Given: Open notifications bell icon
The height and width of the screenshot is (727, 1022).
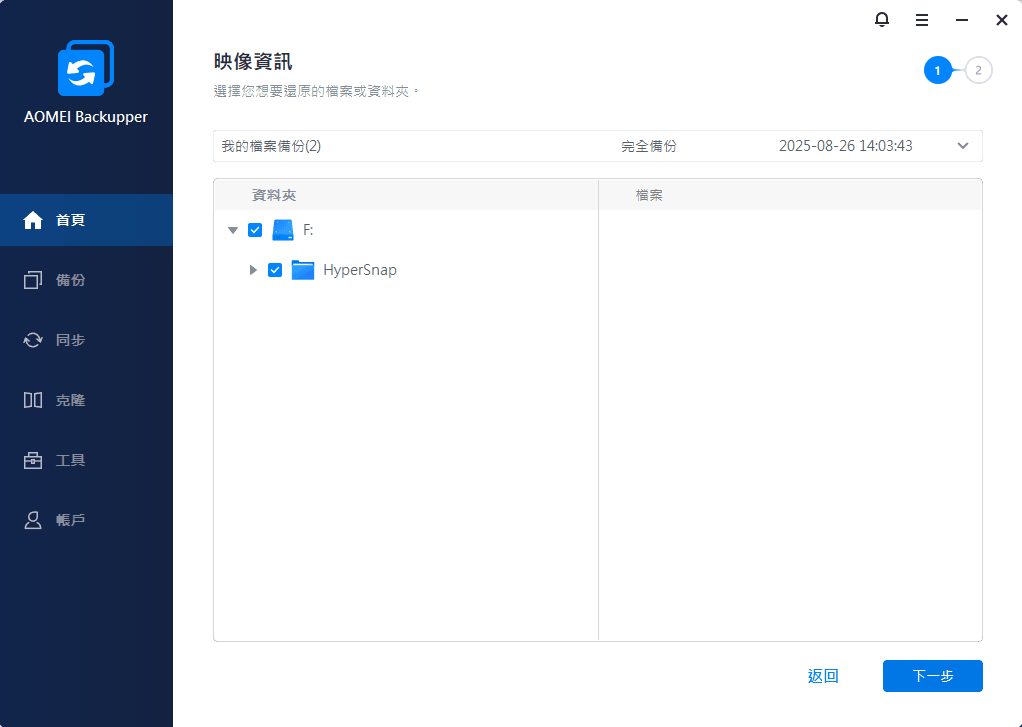Looking at the screenshot, I should coord(882,20).
